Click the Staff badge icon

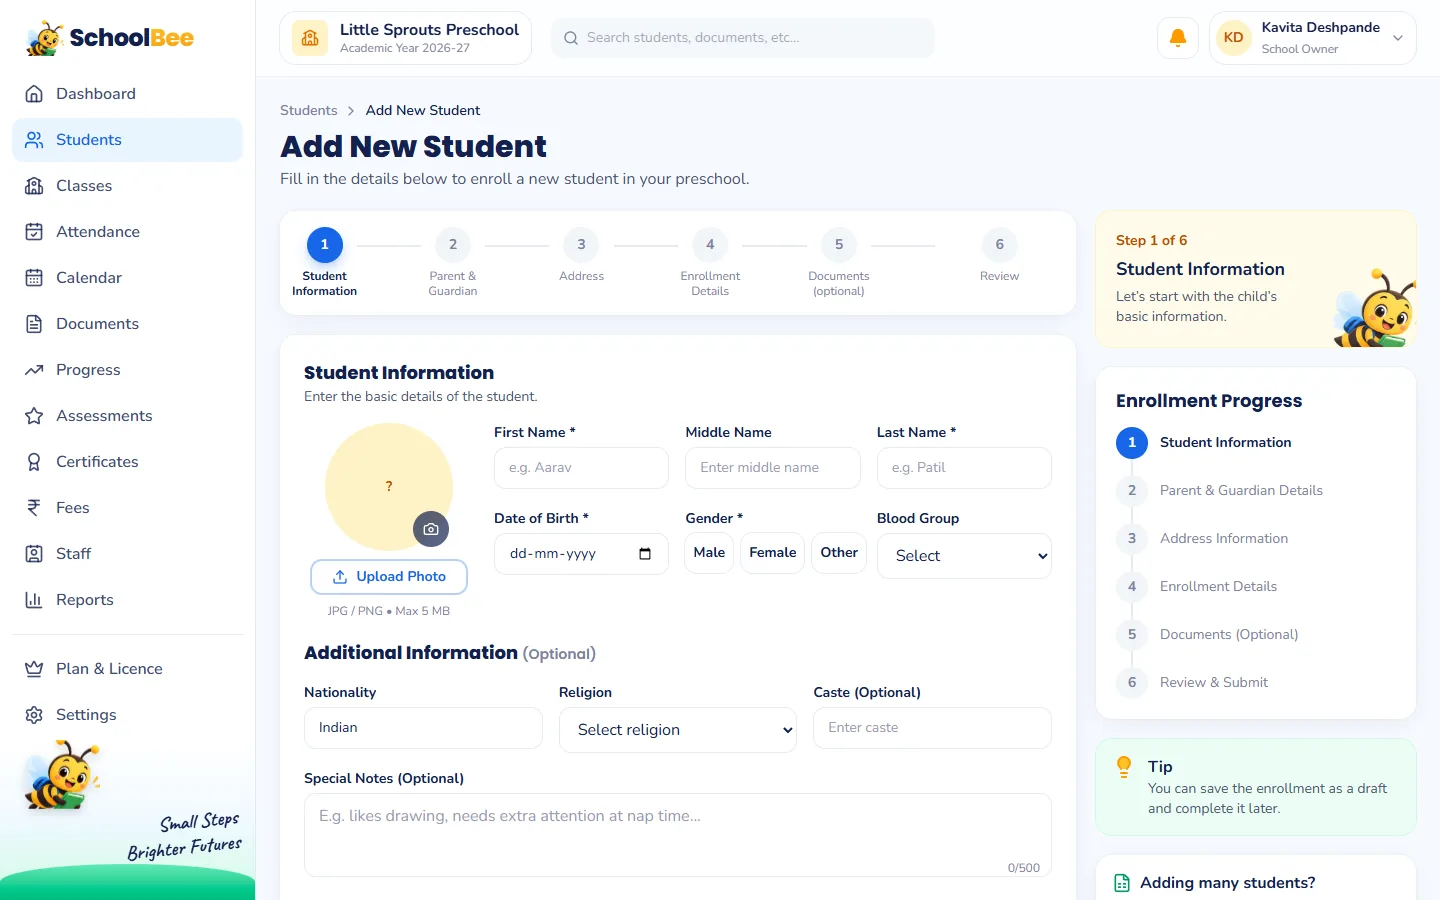click(x=34, y=554)
